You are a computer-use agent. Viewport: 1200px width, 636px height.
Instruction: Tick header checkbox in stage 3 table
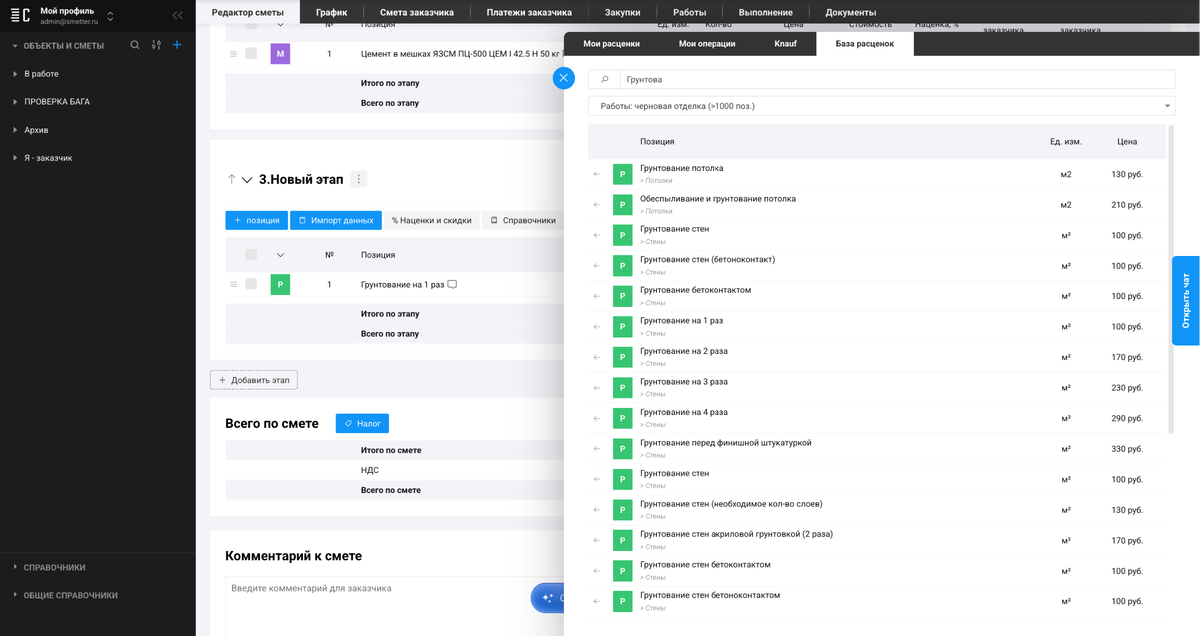[x=251, y=254]
